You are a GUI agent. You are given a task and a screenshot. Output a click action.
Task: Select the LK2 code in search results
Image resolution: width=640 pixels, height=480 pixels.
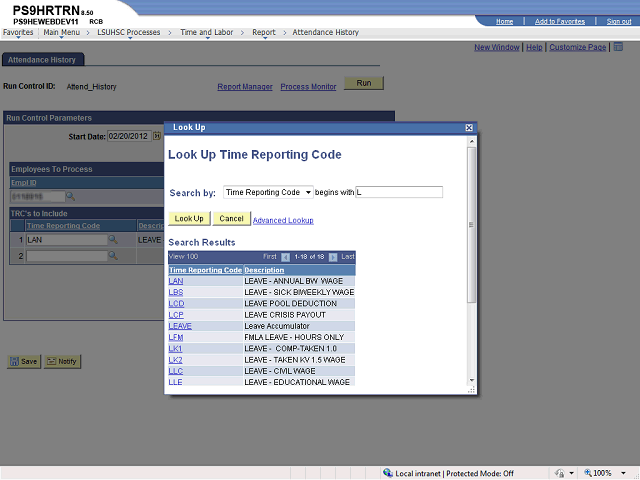176,360
